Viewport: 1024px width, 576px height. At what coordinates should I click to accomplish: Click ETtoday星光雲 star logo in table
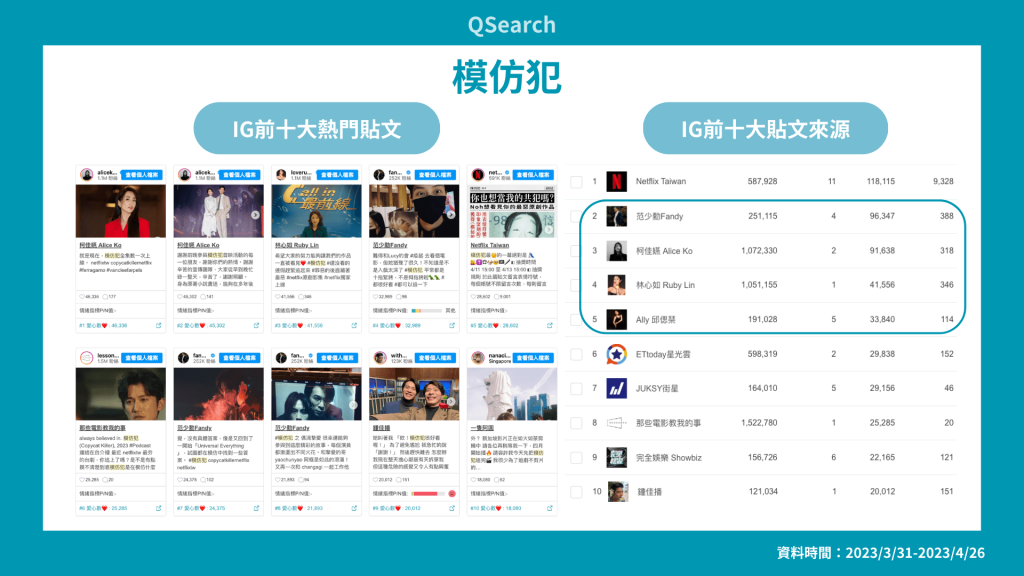coord(616,354)
